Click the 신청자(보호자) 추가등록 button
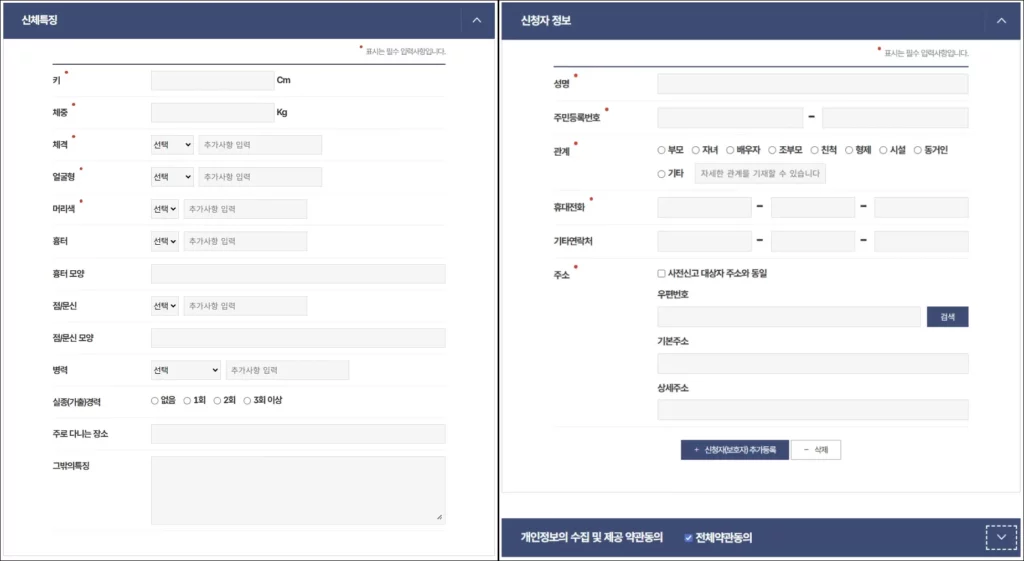1024x561 pixels. coord(735,450)
